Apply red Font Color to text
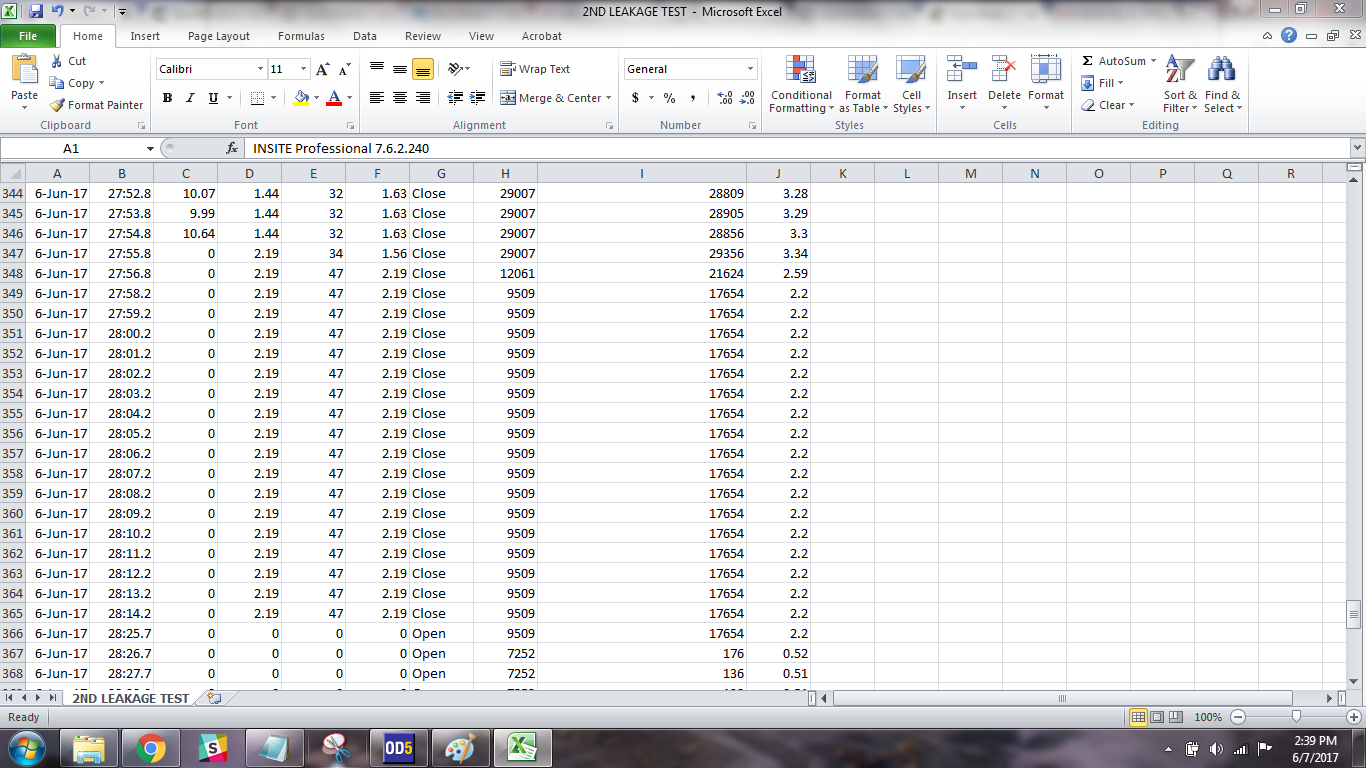The image size is (1366, 768). pyautogui.click(x=334, y=98)
